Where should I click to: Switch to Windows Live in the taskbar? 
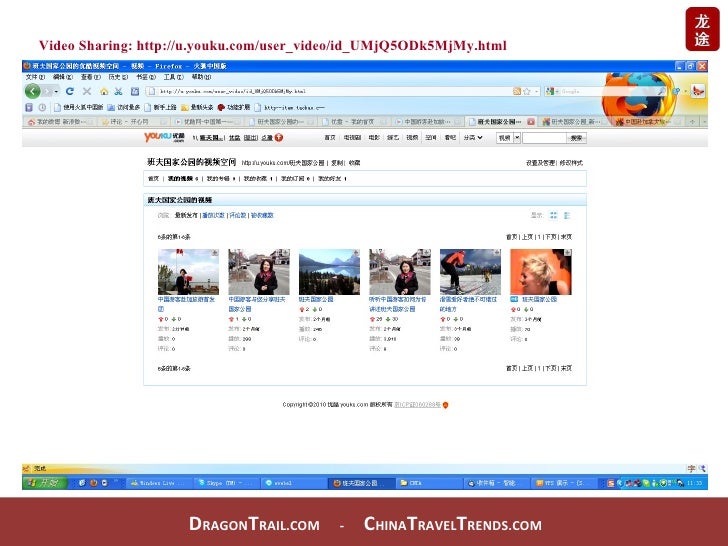158,483
